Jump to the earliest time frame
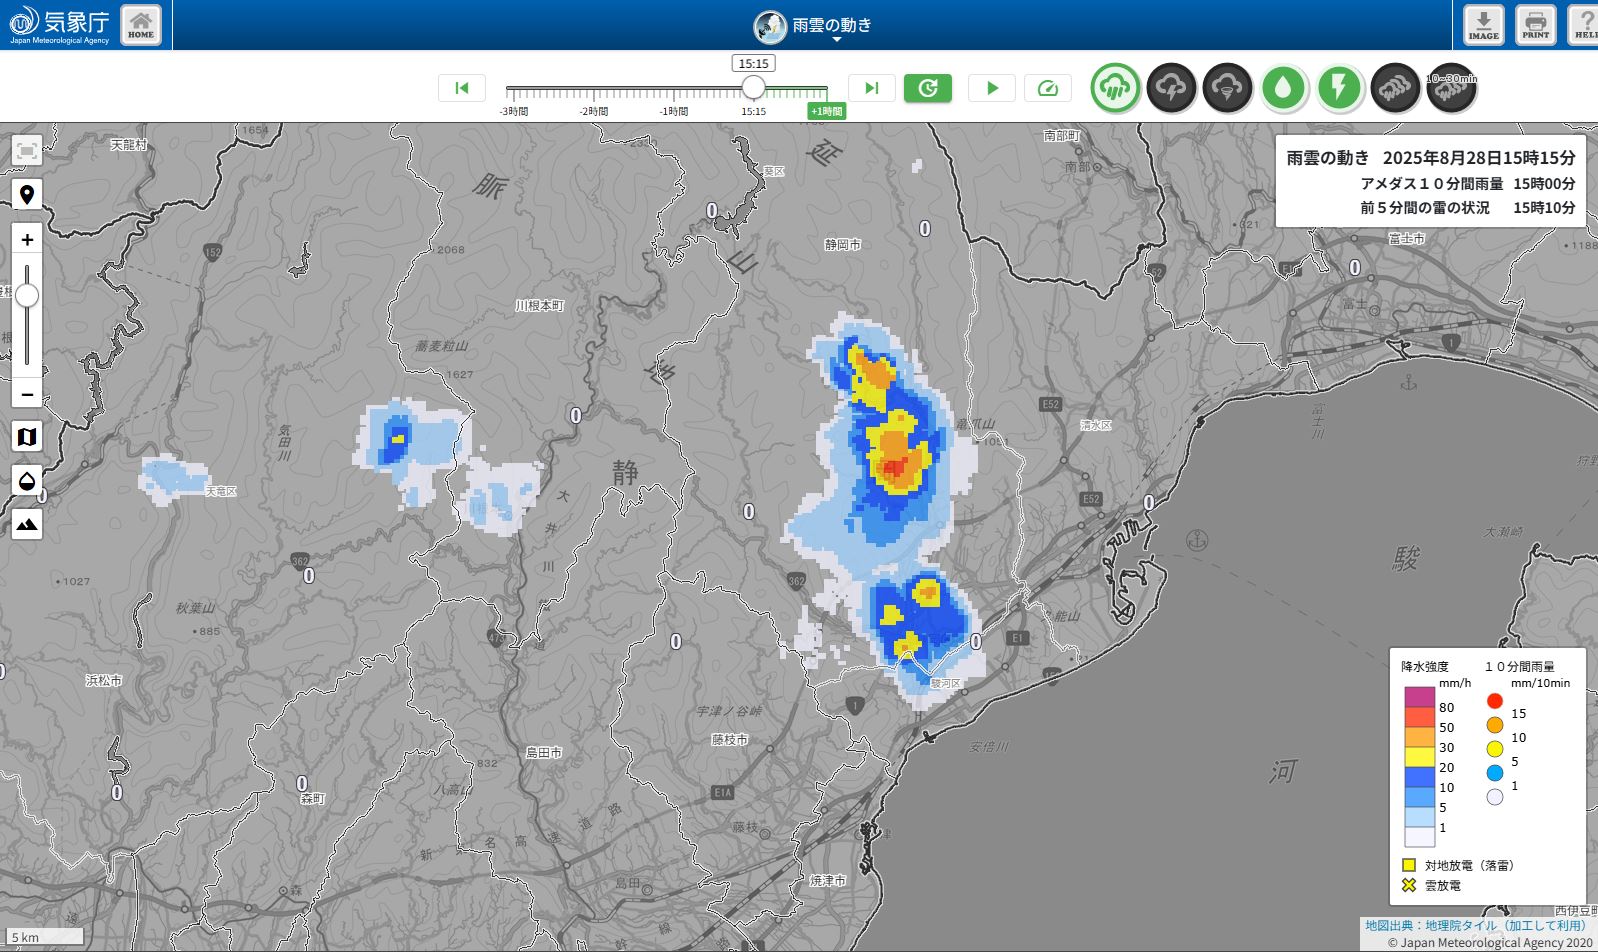 click(462, 88)
